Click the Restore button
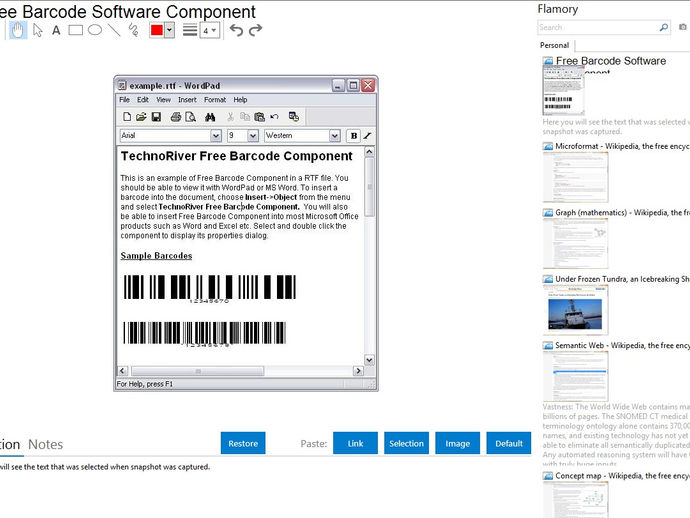Viewport: 690px width, 518px height. [x=243, y=443]
